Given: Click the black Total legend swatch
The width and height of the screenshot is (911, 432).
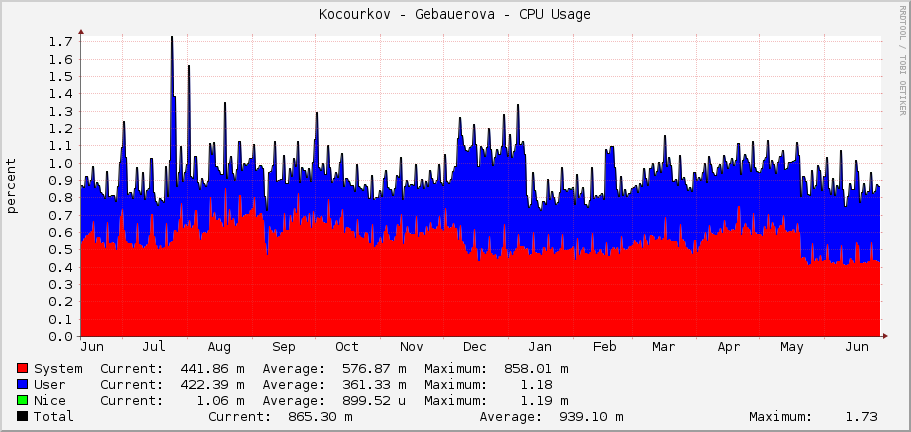Looking at the screenshot, I should [x=23, y=416].
